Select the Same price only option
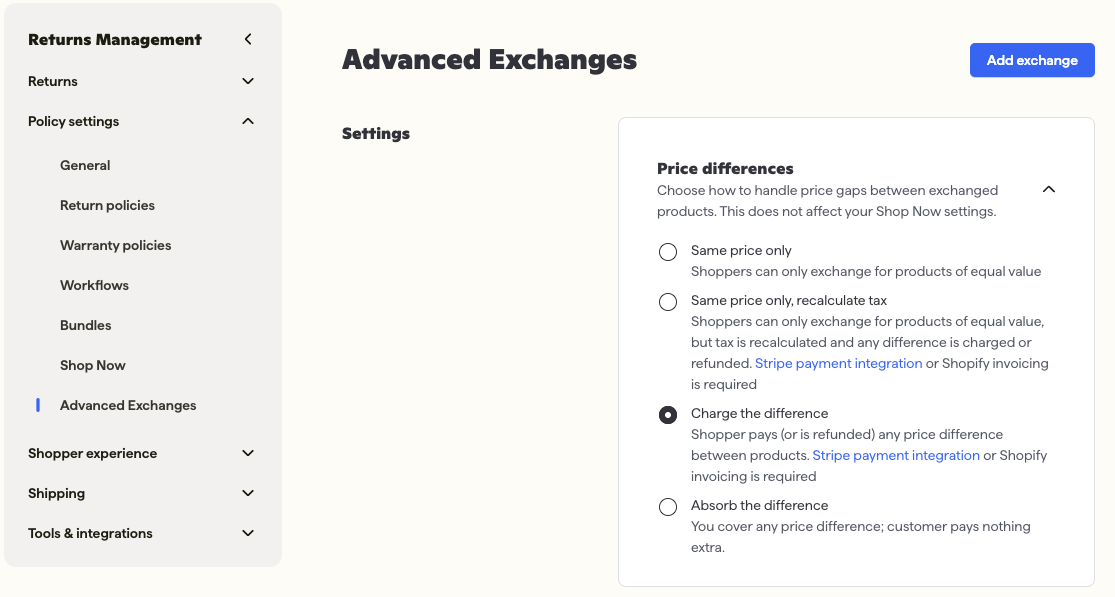The image size is (1115, 597). tap(668, 252)
